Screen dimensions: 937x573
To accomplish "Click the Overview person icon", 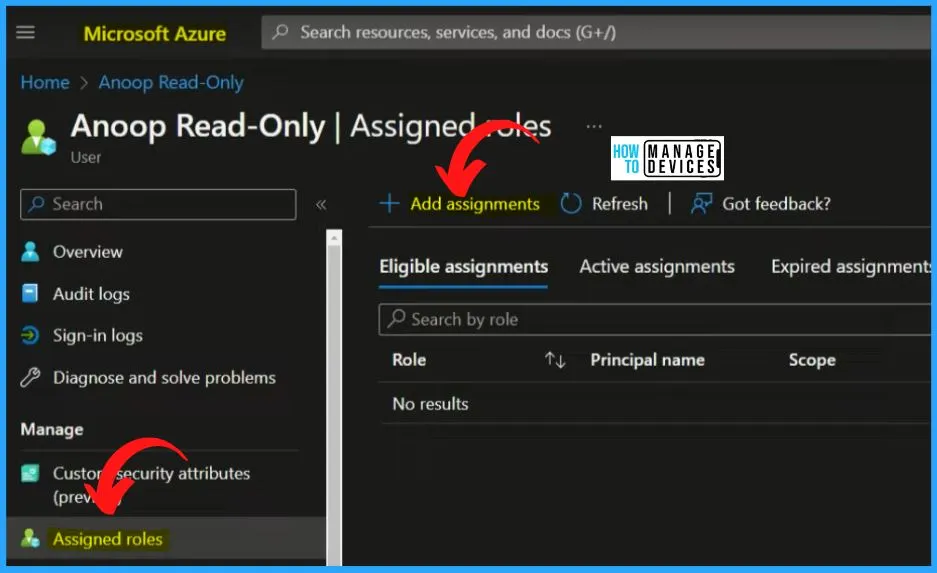I will pos(30,252).
